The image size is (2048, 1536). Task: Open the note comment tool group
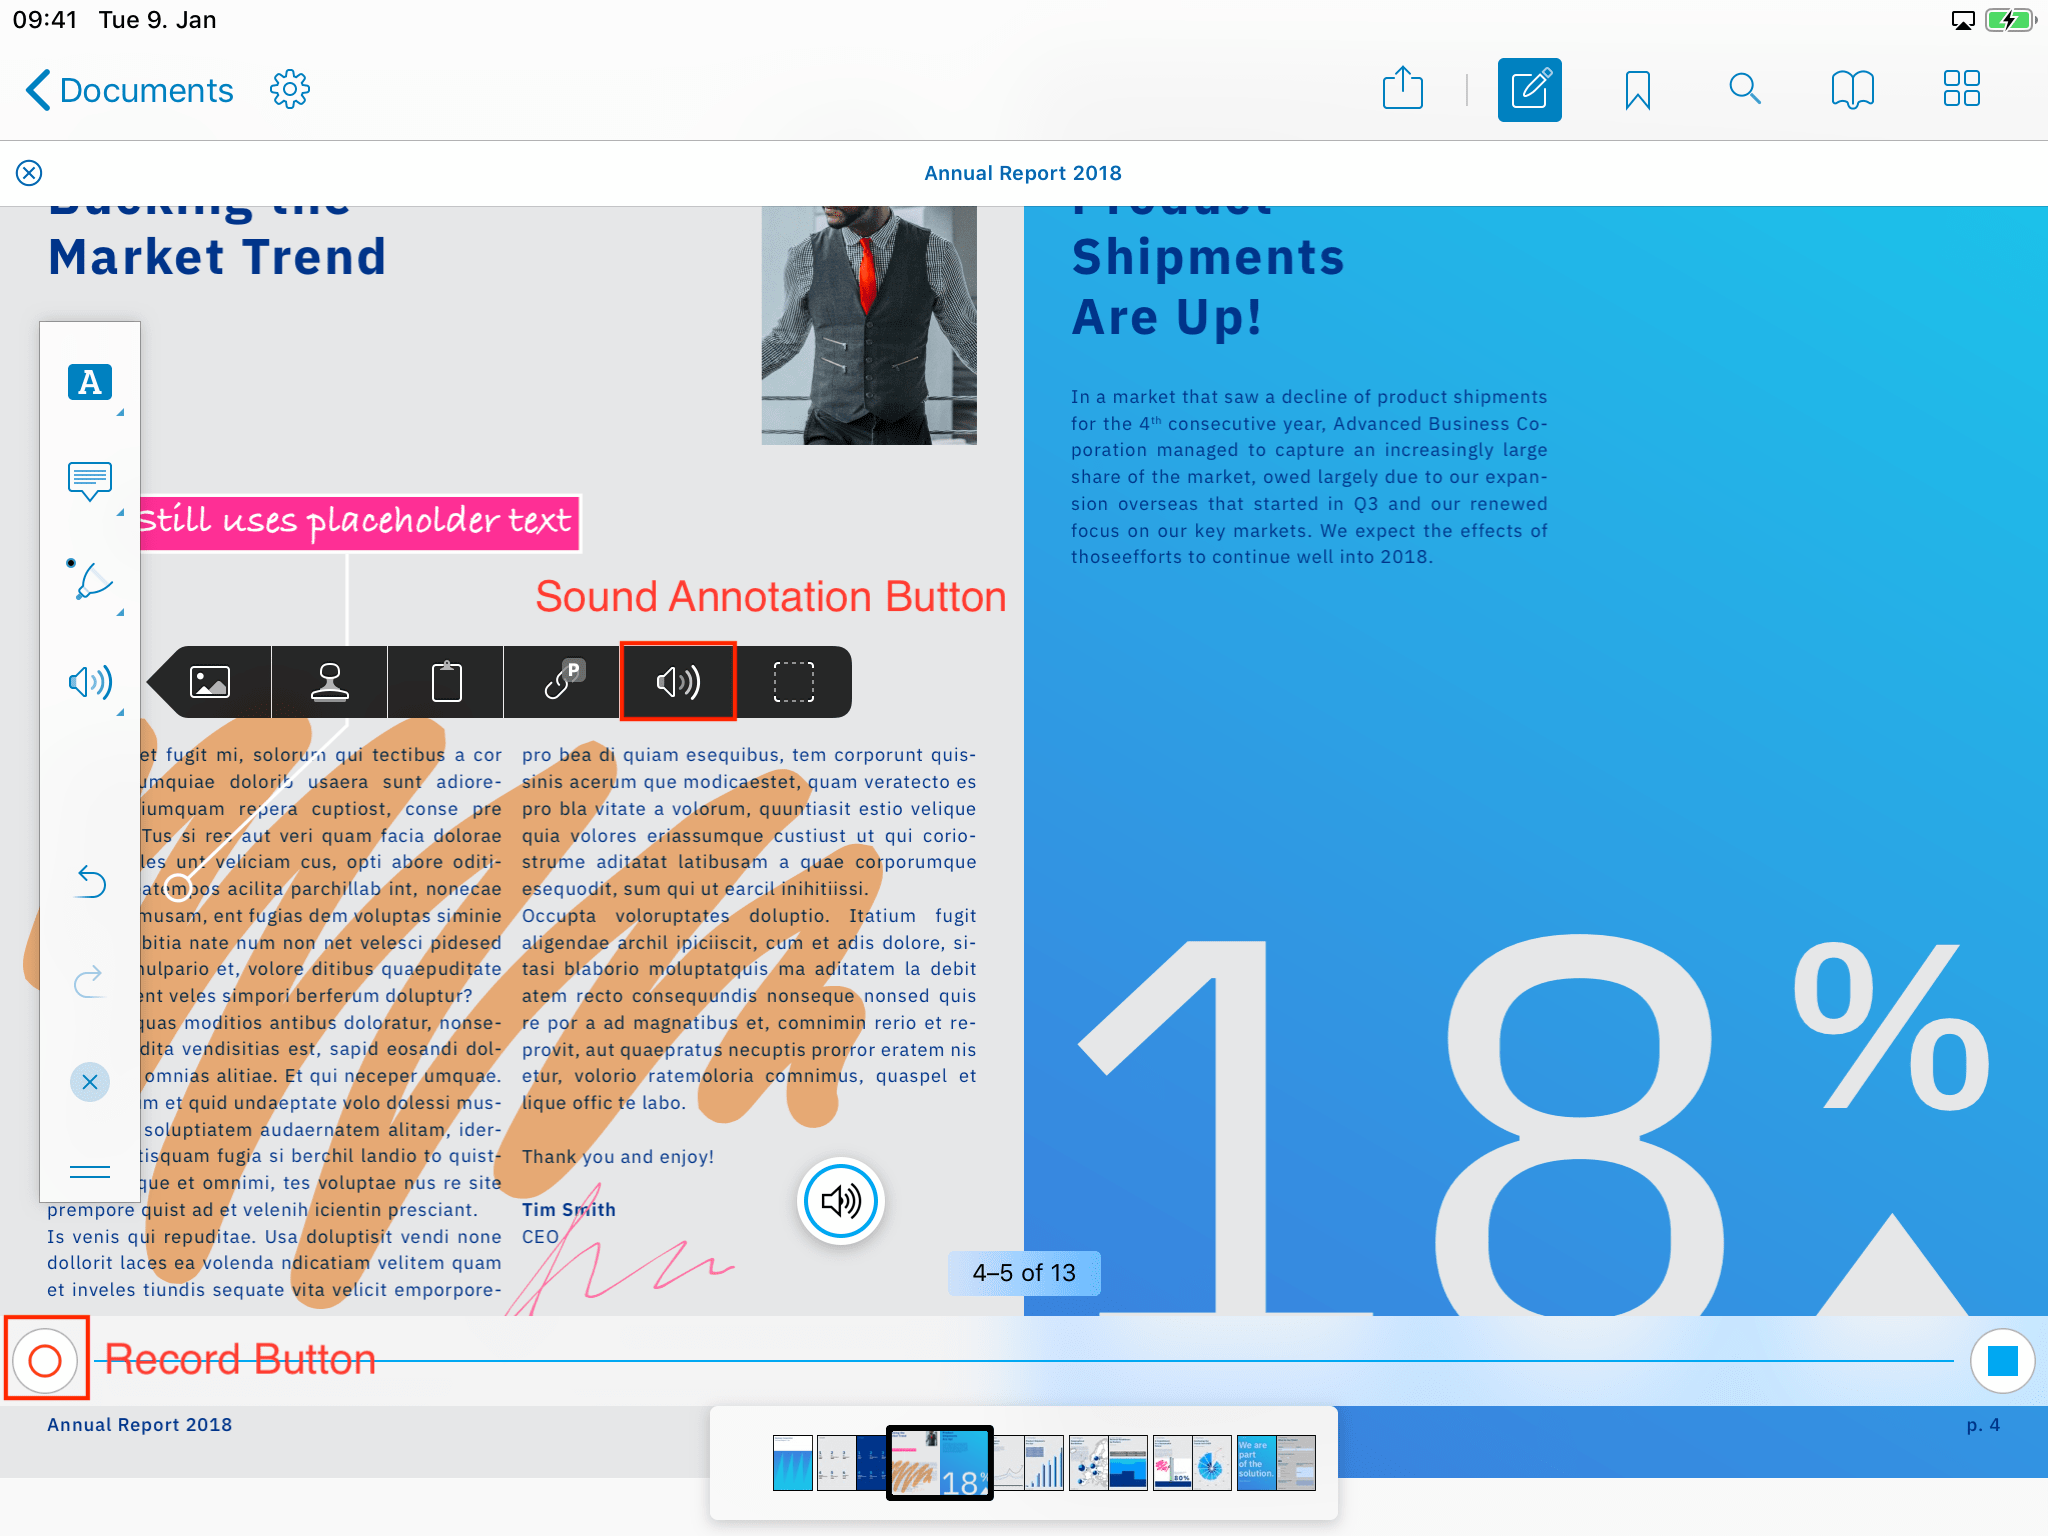[90, 481]
